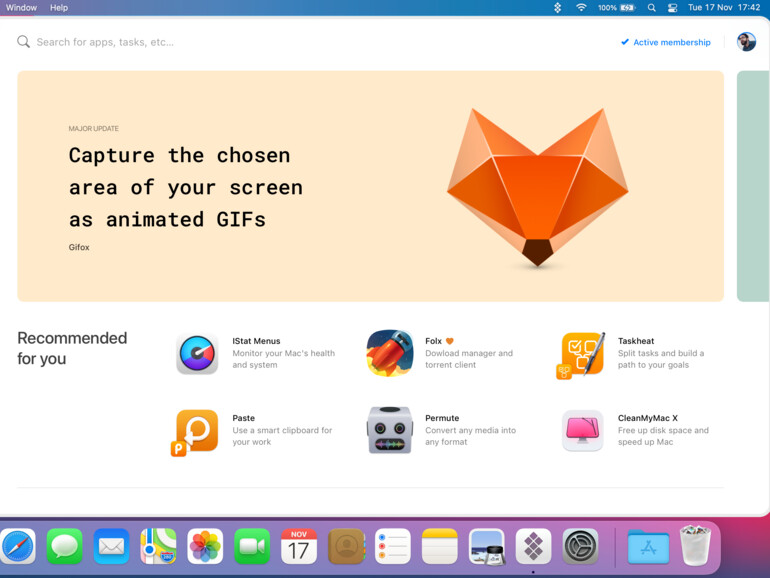Open Messages from the Dock

pos(64,546)
